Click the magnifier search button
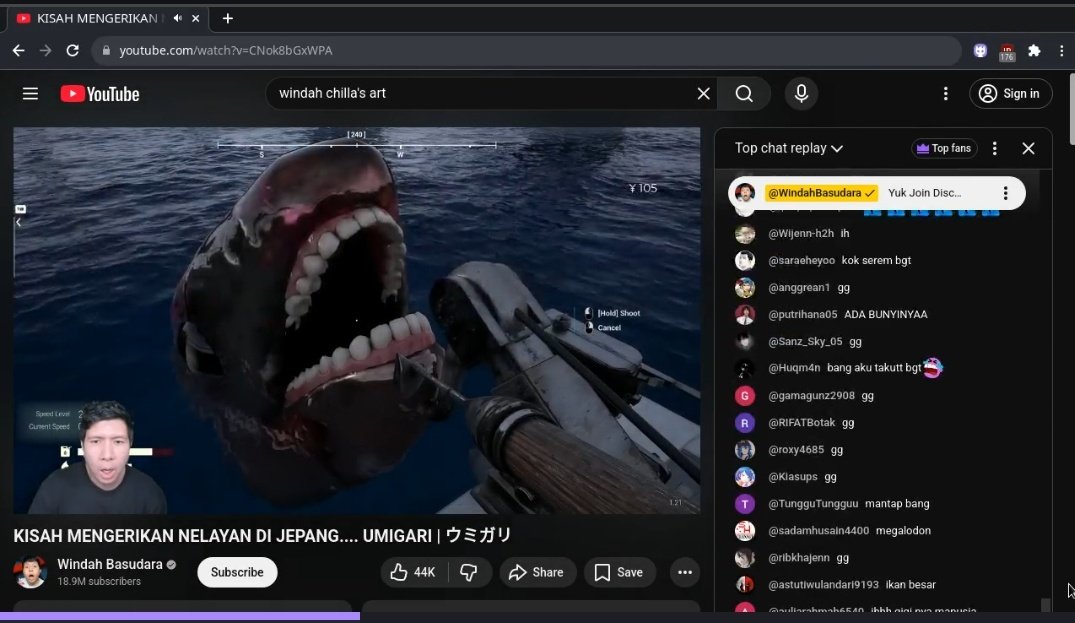Image resolution: width=1075 pixels, height=623 pixels. coord(744,93)
